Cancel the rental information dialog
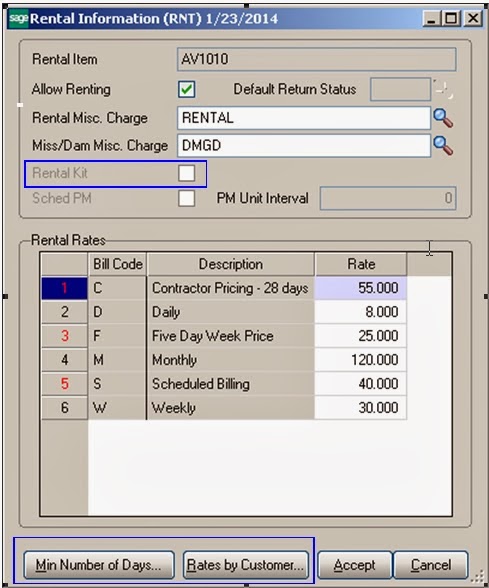489x588 pixels. click(431, 565)
